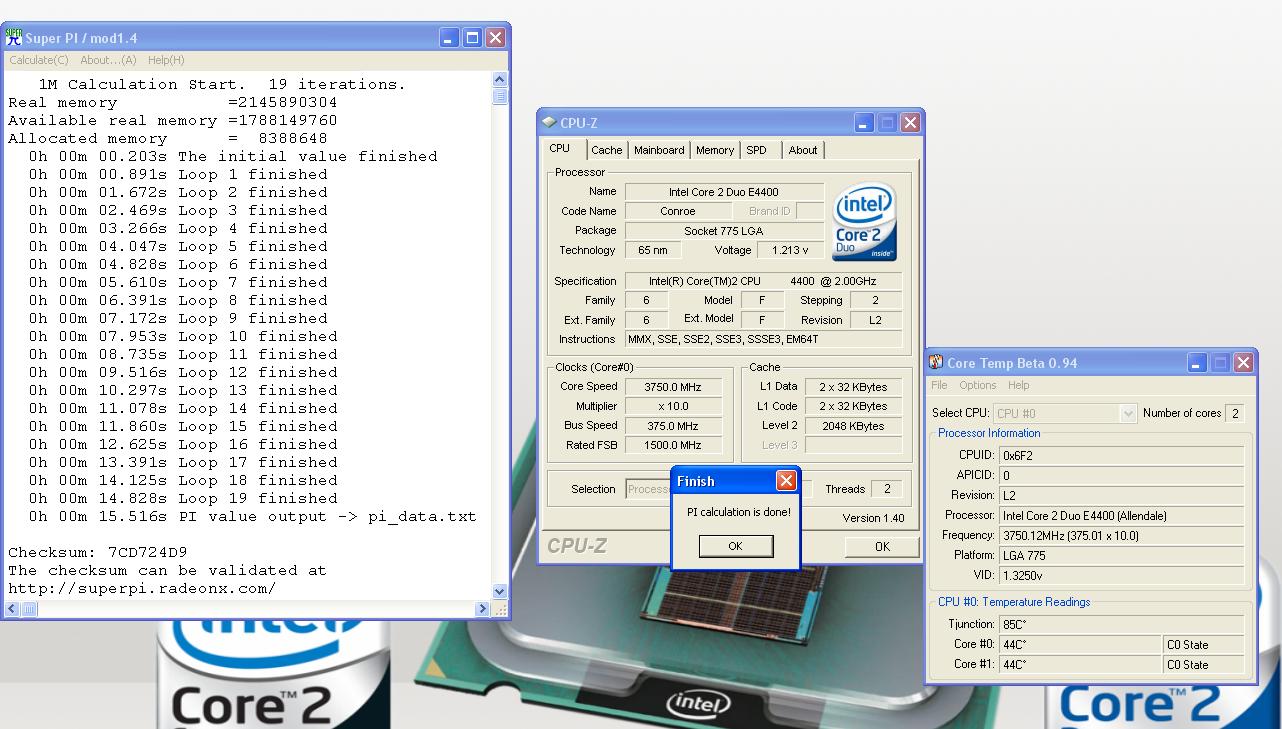1282x729 pixels.
Task: Minimize the Super PI window
Action: (449, 38)
